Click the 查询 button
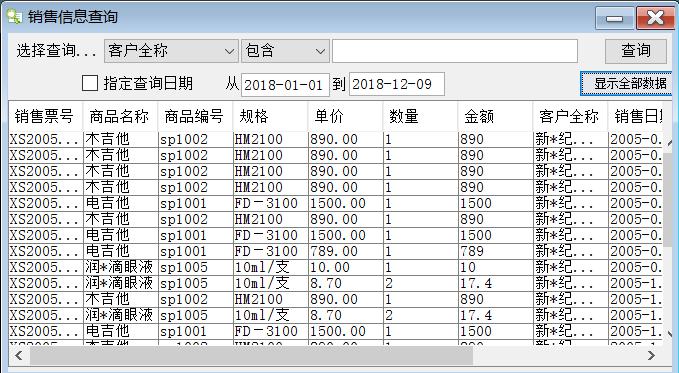Screen dimensions: 679x373 [636, 51]
